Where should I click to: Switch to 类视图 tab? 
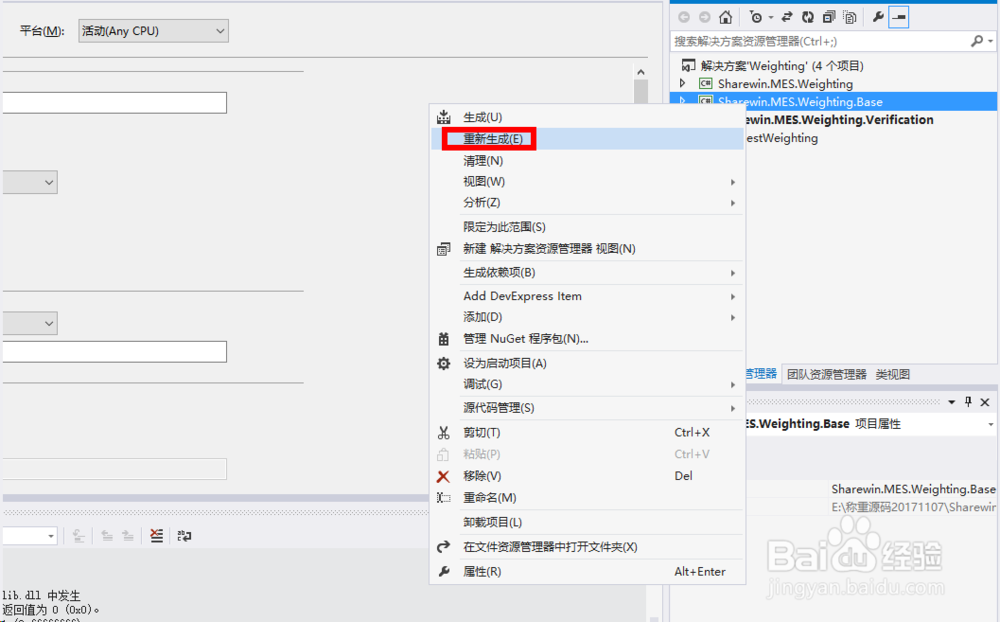[892, 374]
